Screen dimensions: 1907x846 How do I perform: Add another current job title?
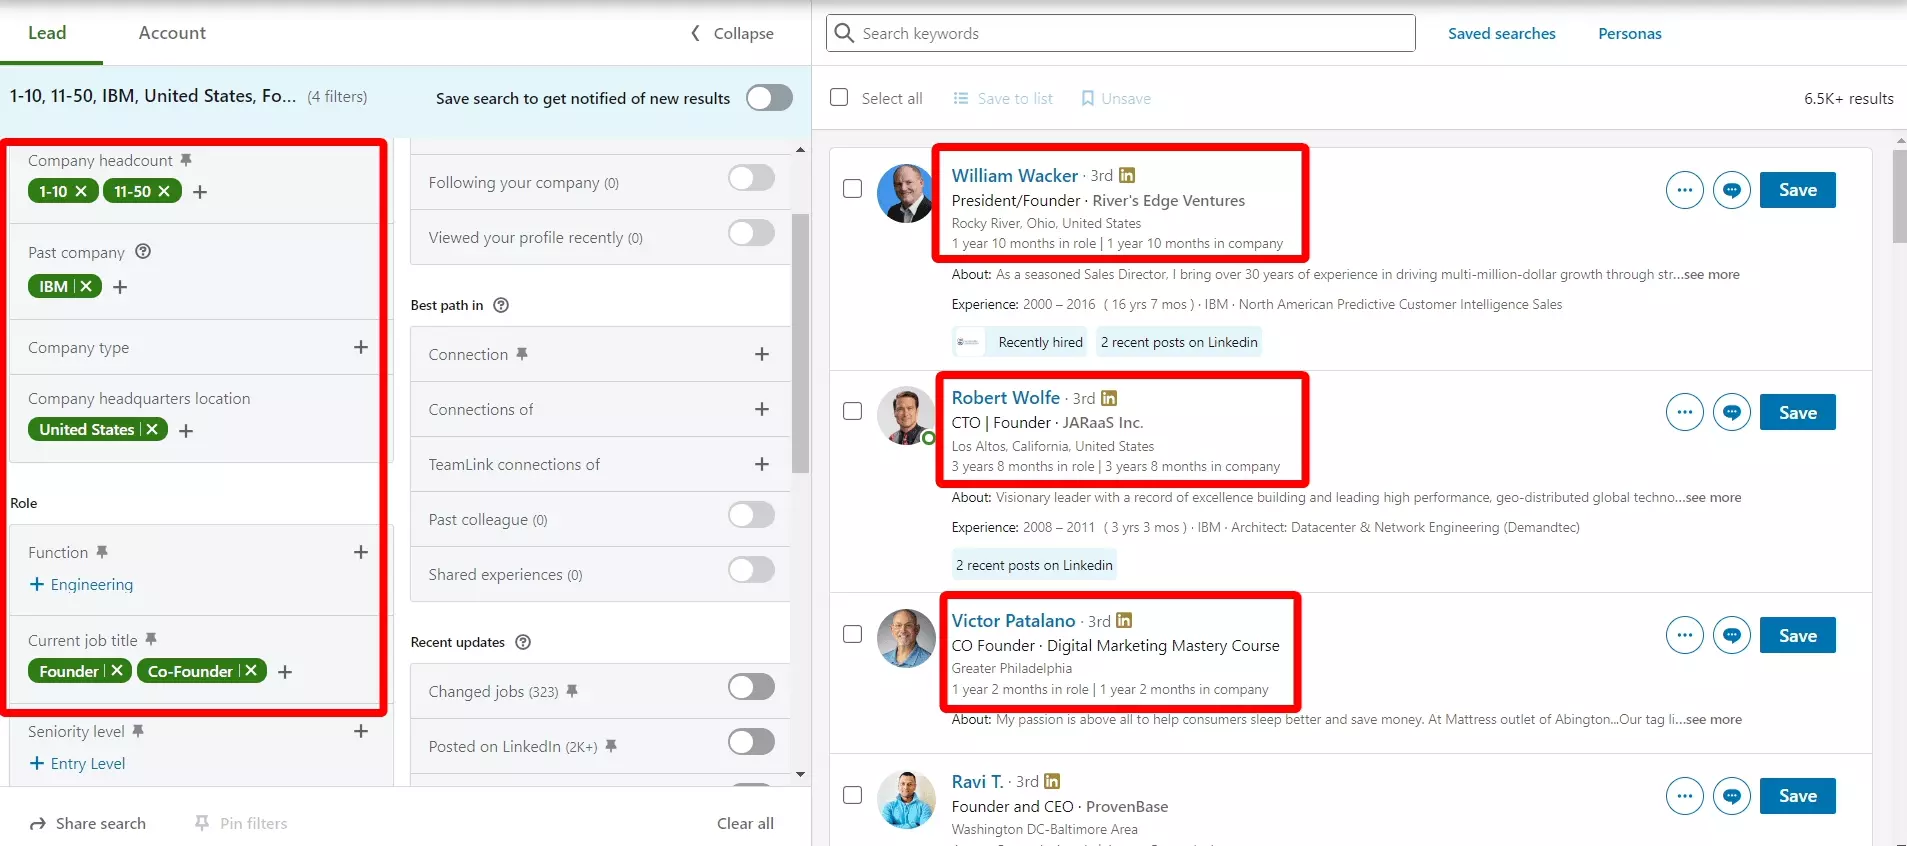point(285,672)
